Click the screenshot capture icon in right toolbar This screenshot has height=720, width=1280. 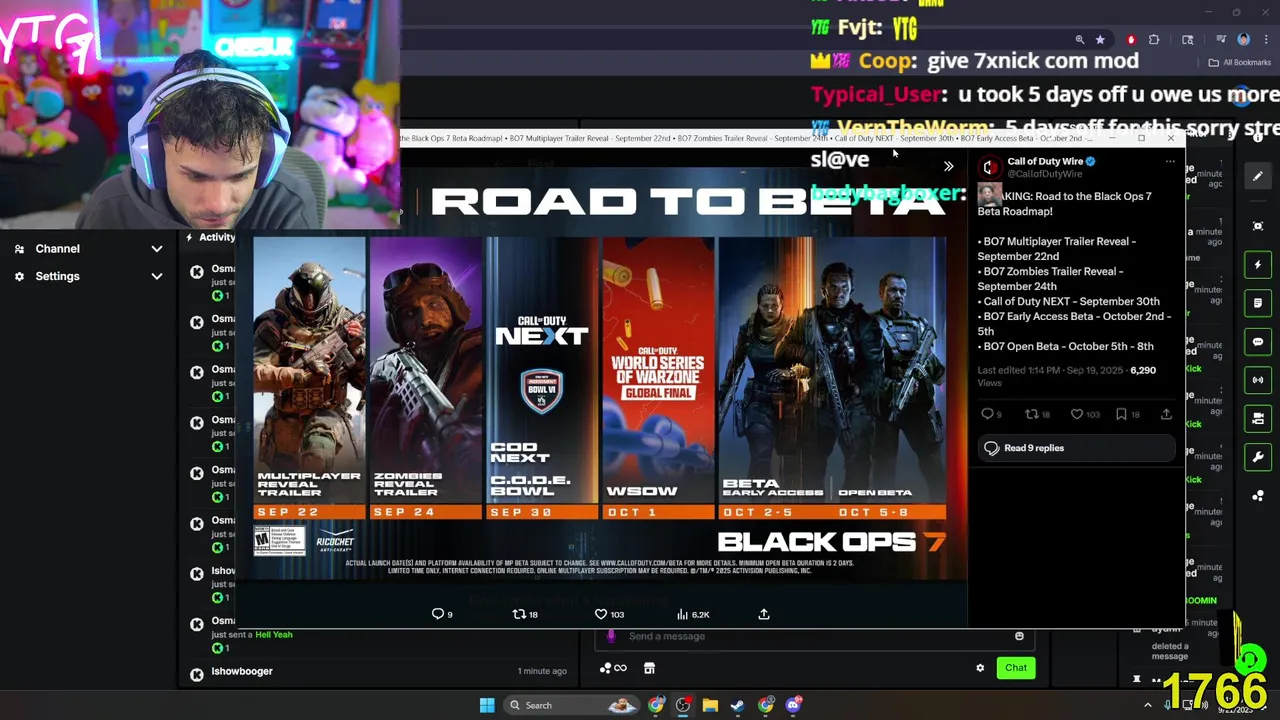click(x=1258, y=226)
